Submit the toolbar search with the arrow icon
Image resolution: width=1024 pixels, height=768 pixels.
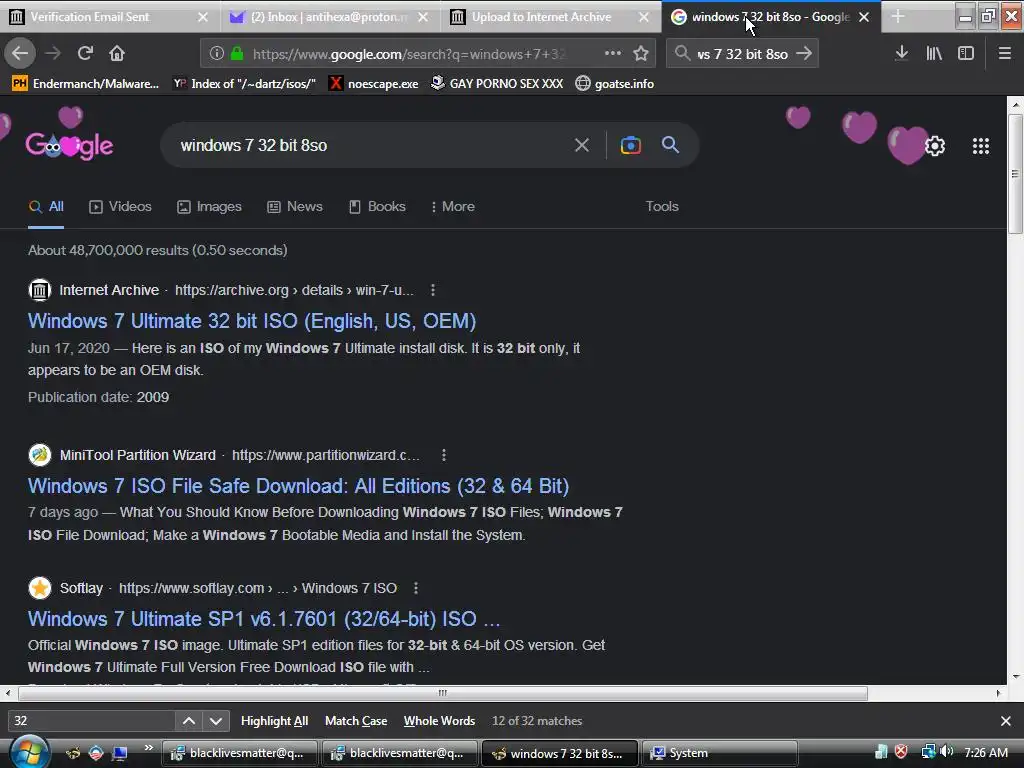[x=805, y=54]
